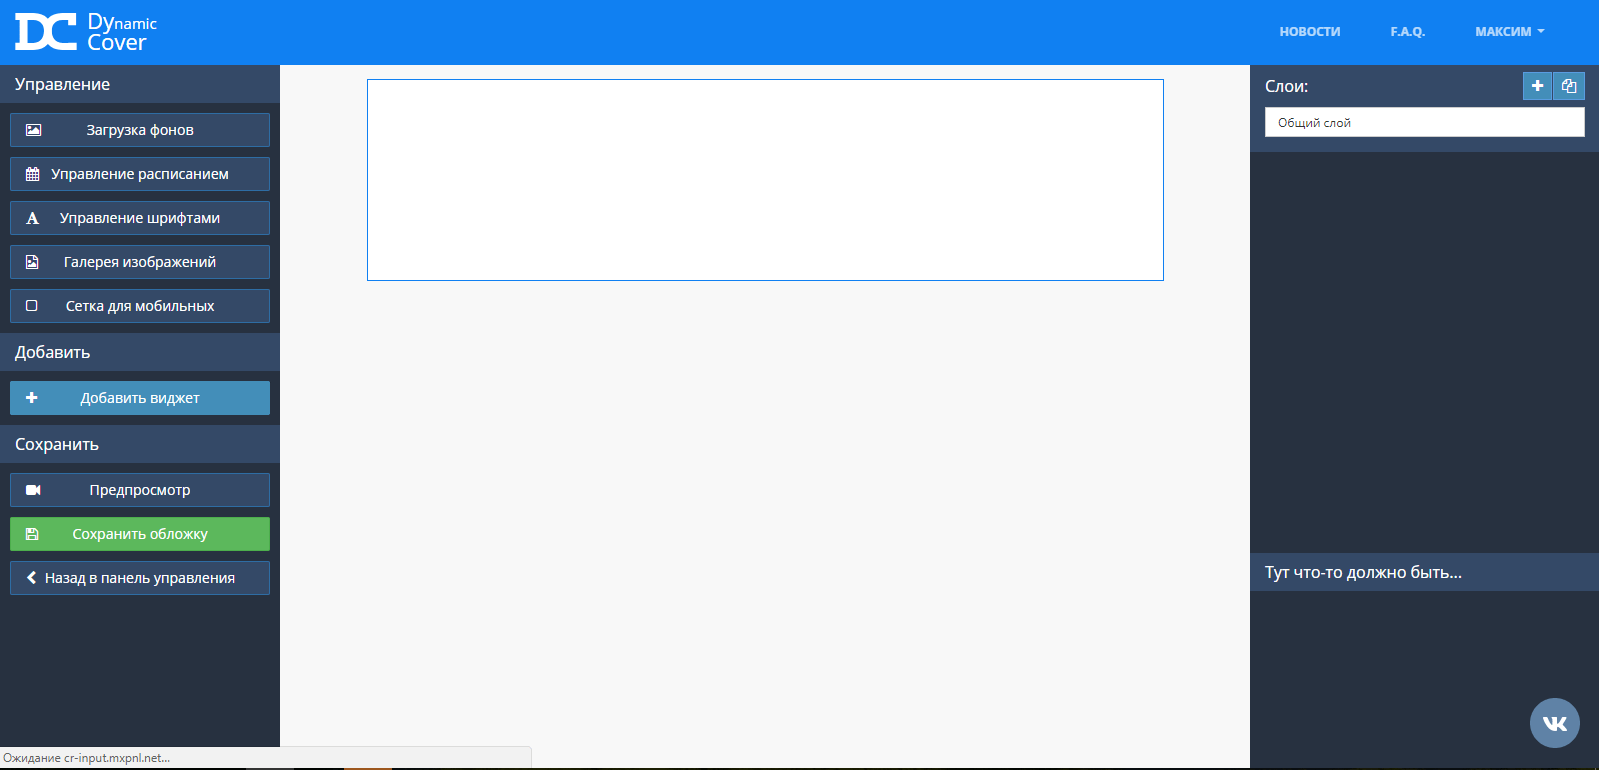
Task: Click the camera icon for preview
Action: (33, 490)
